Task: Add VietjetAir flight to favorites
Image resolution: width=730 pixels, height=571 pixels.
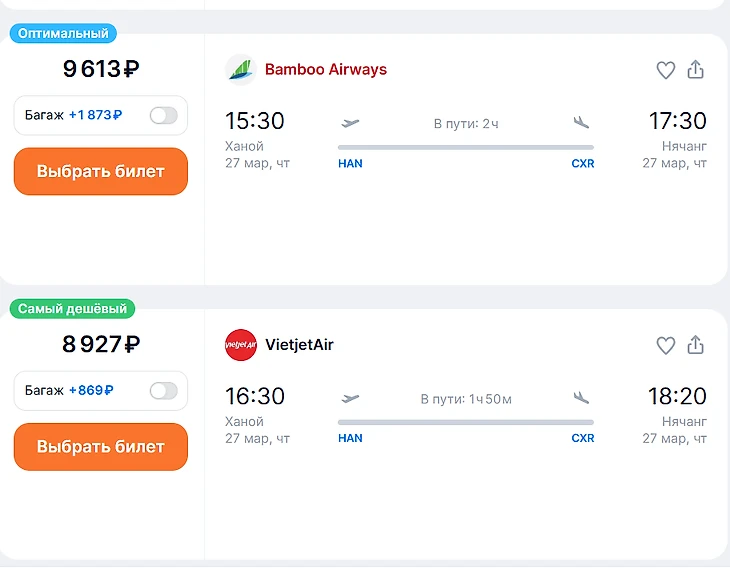Action: click(665, 345)
